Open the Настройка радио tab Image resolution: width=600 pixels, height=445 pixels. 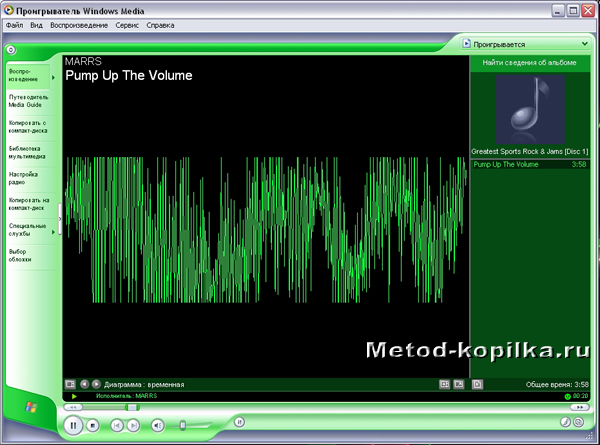pos(31,178)
